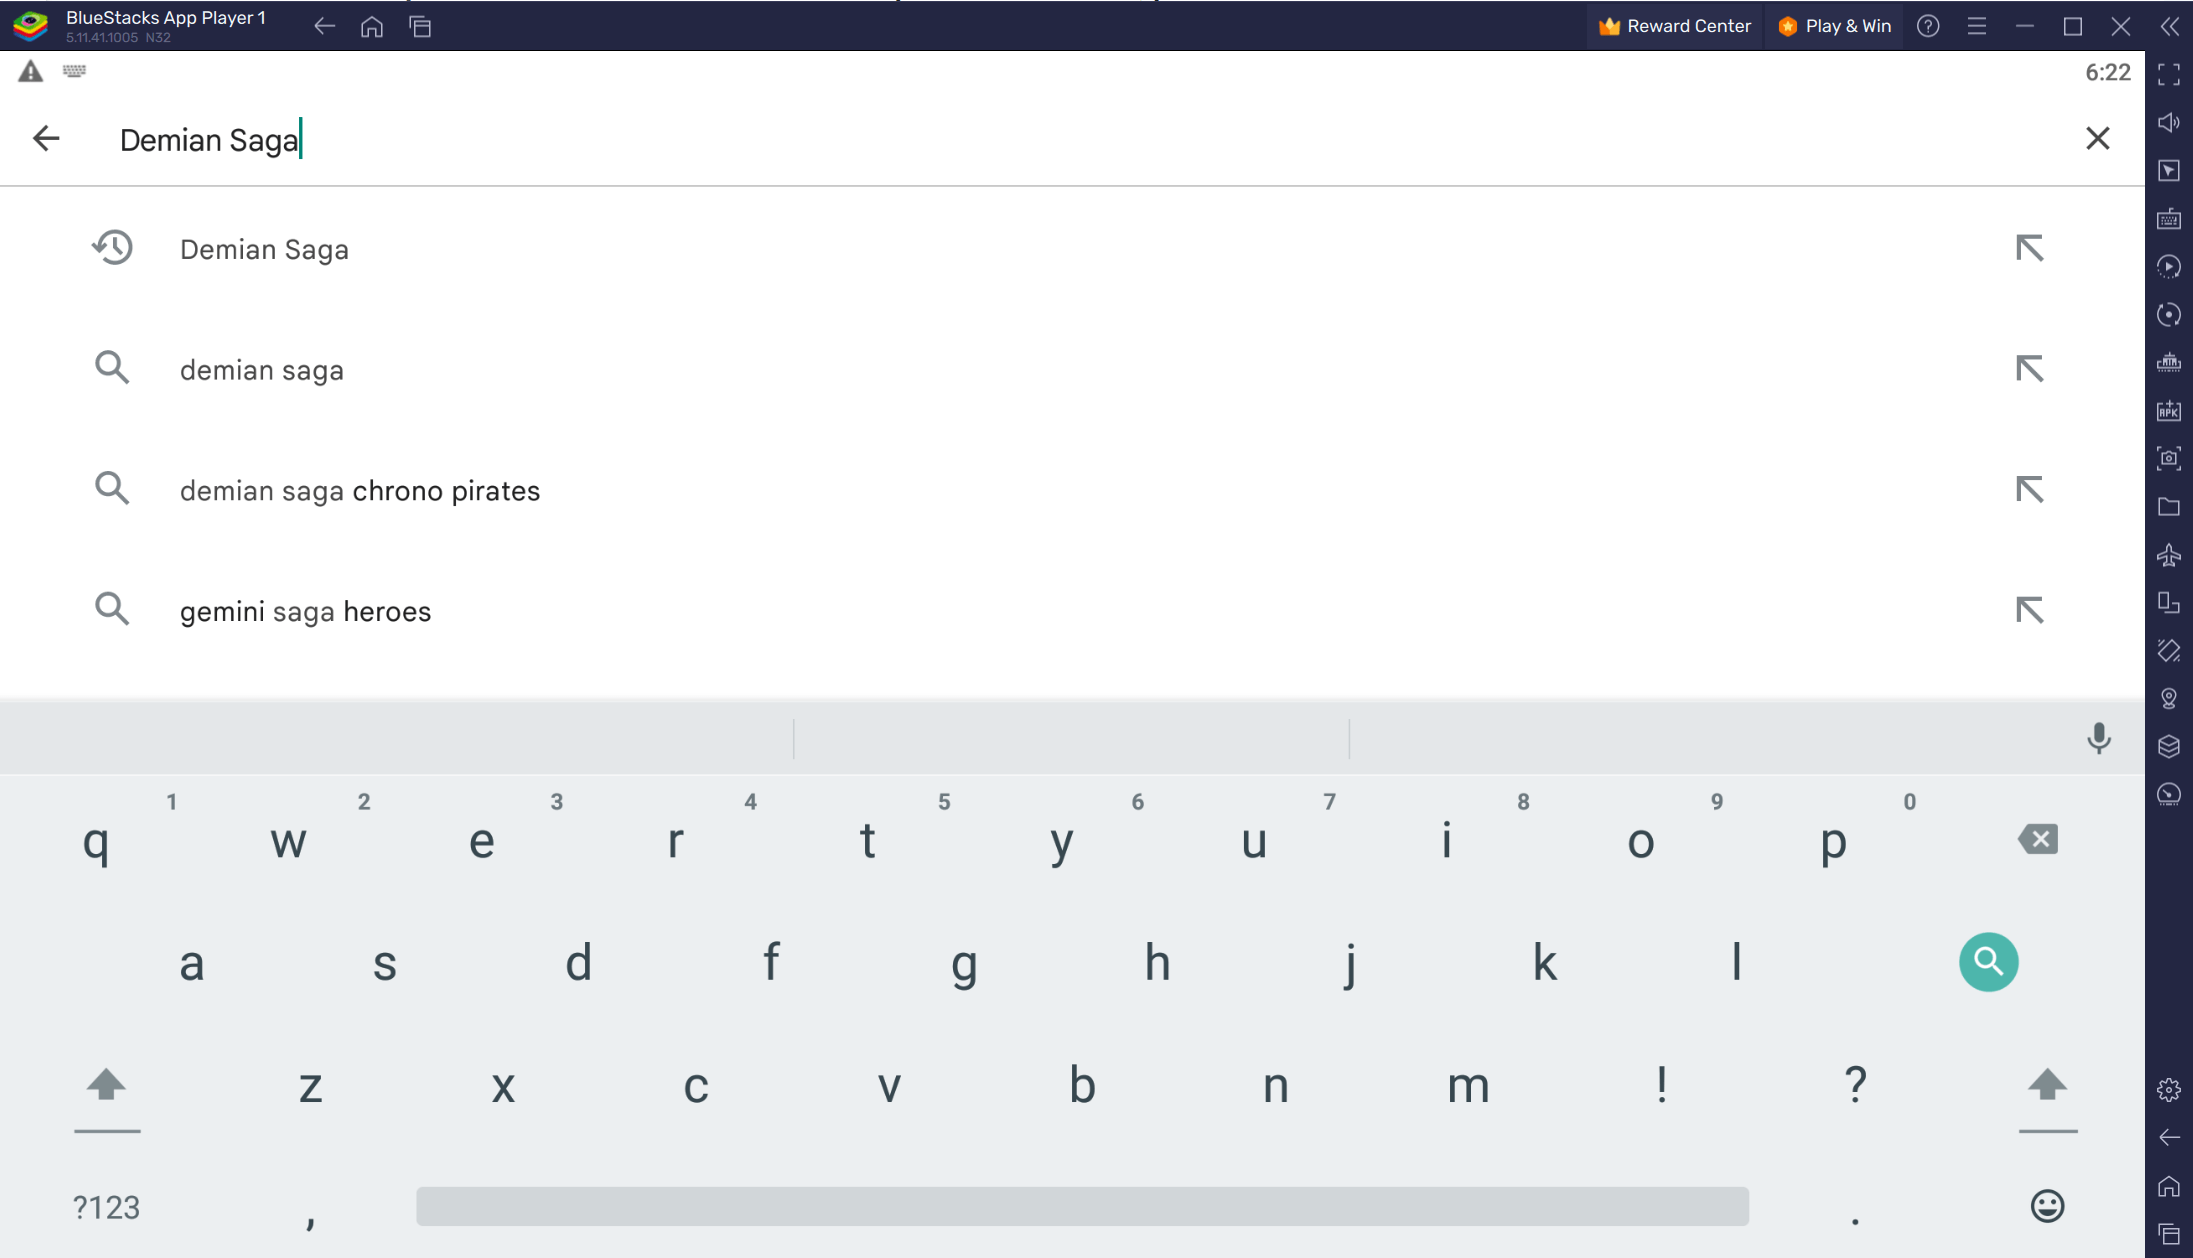2193x1258 pixels.
Task: Open Play & Win
Action: (x=1835, y=26)
